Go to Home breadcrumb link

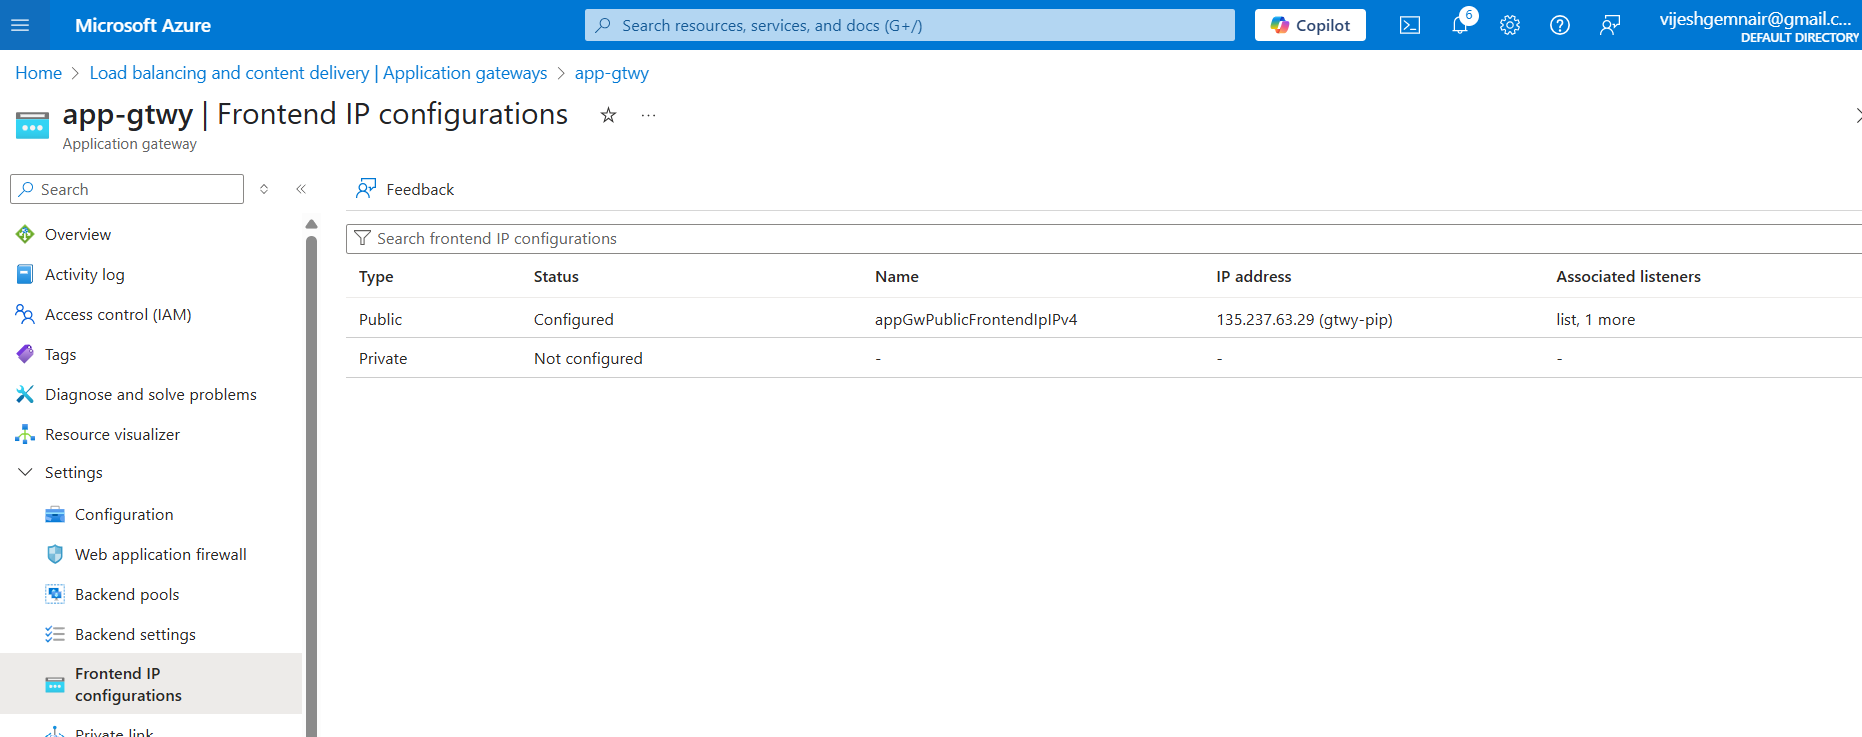click(38, 73)
